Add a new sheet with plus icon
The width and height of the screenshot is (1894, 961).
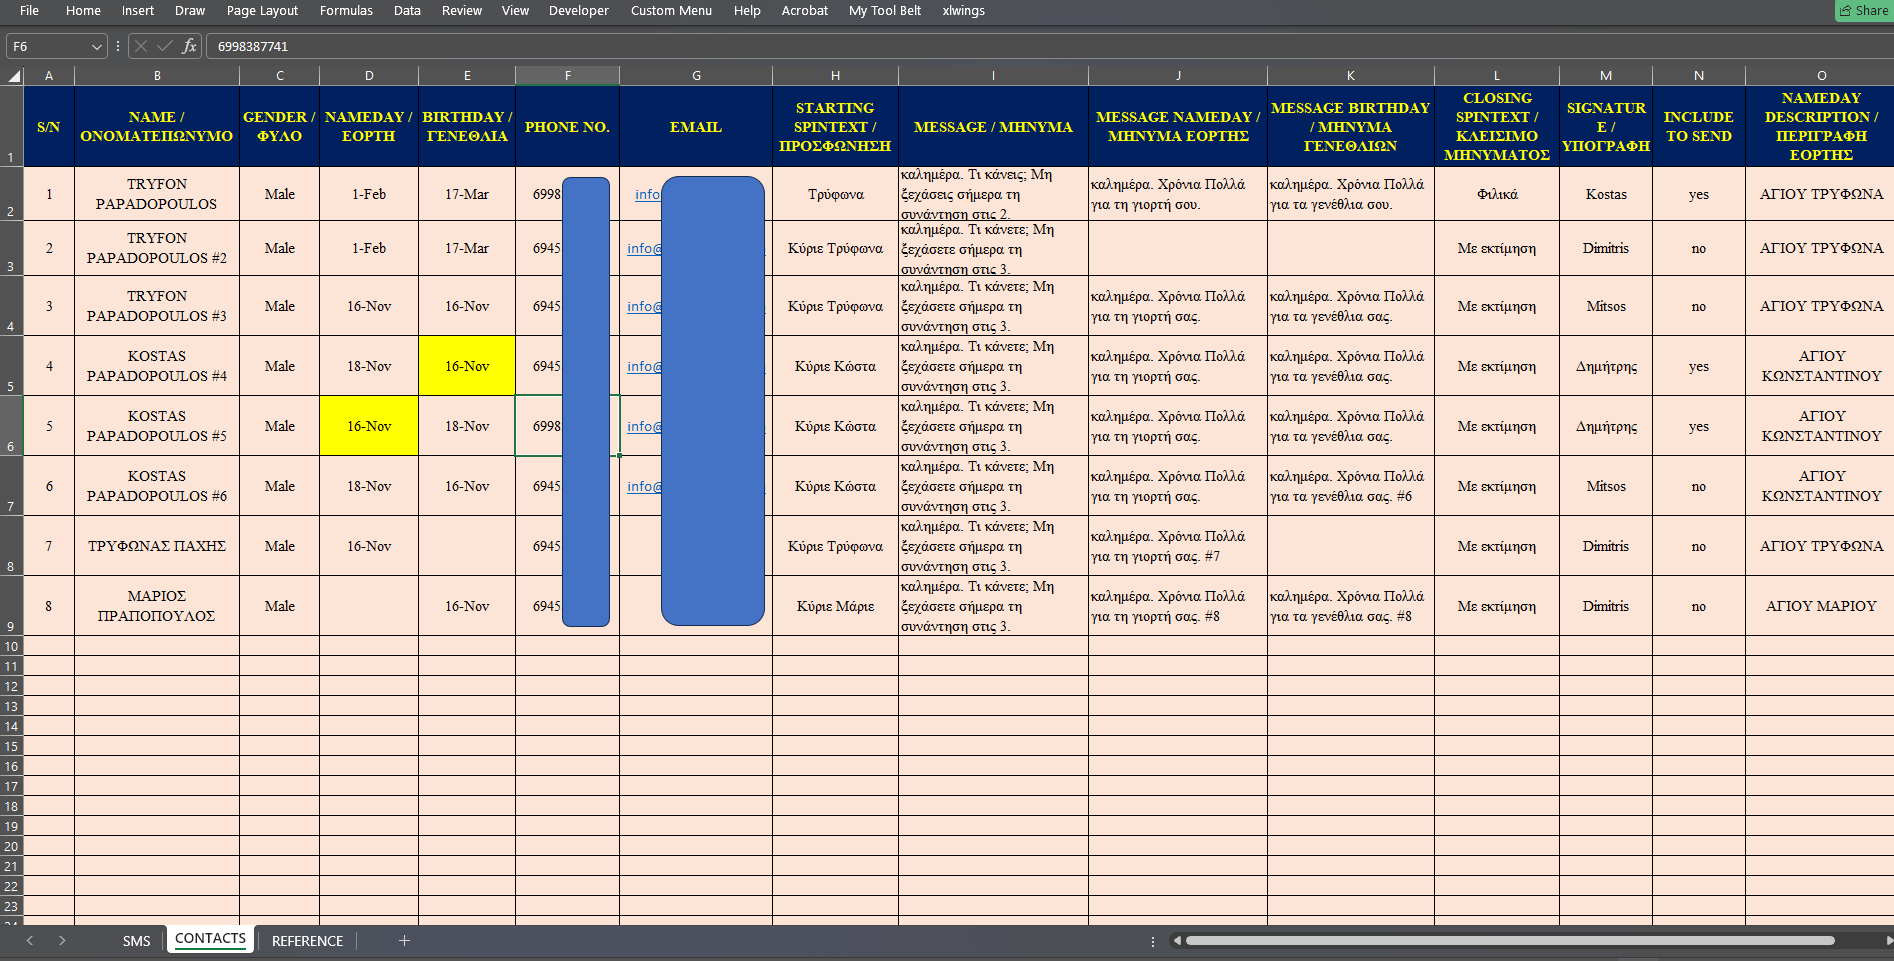(404, 940)
